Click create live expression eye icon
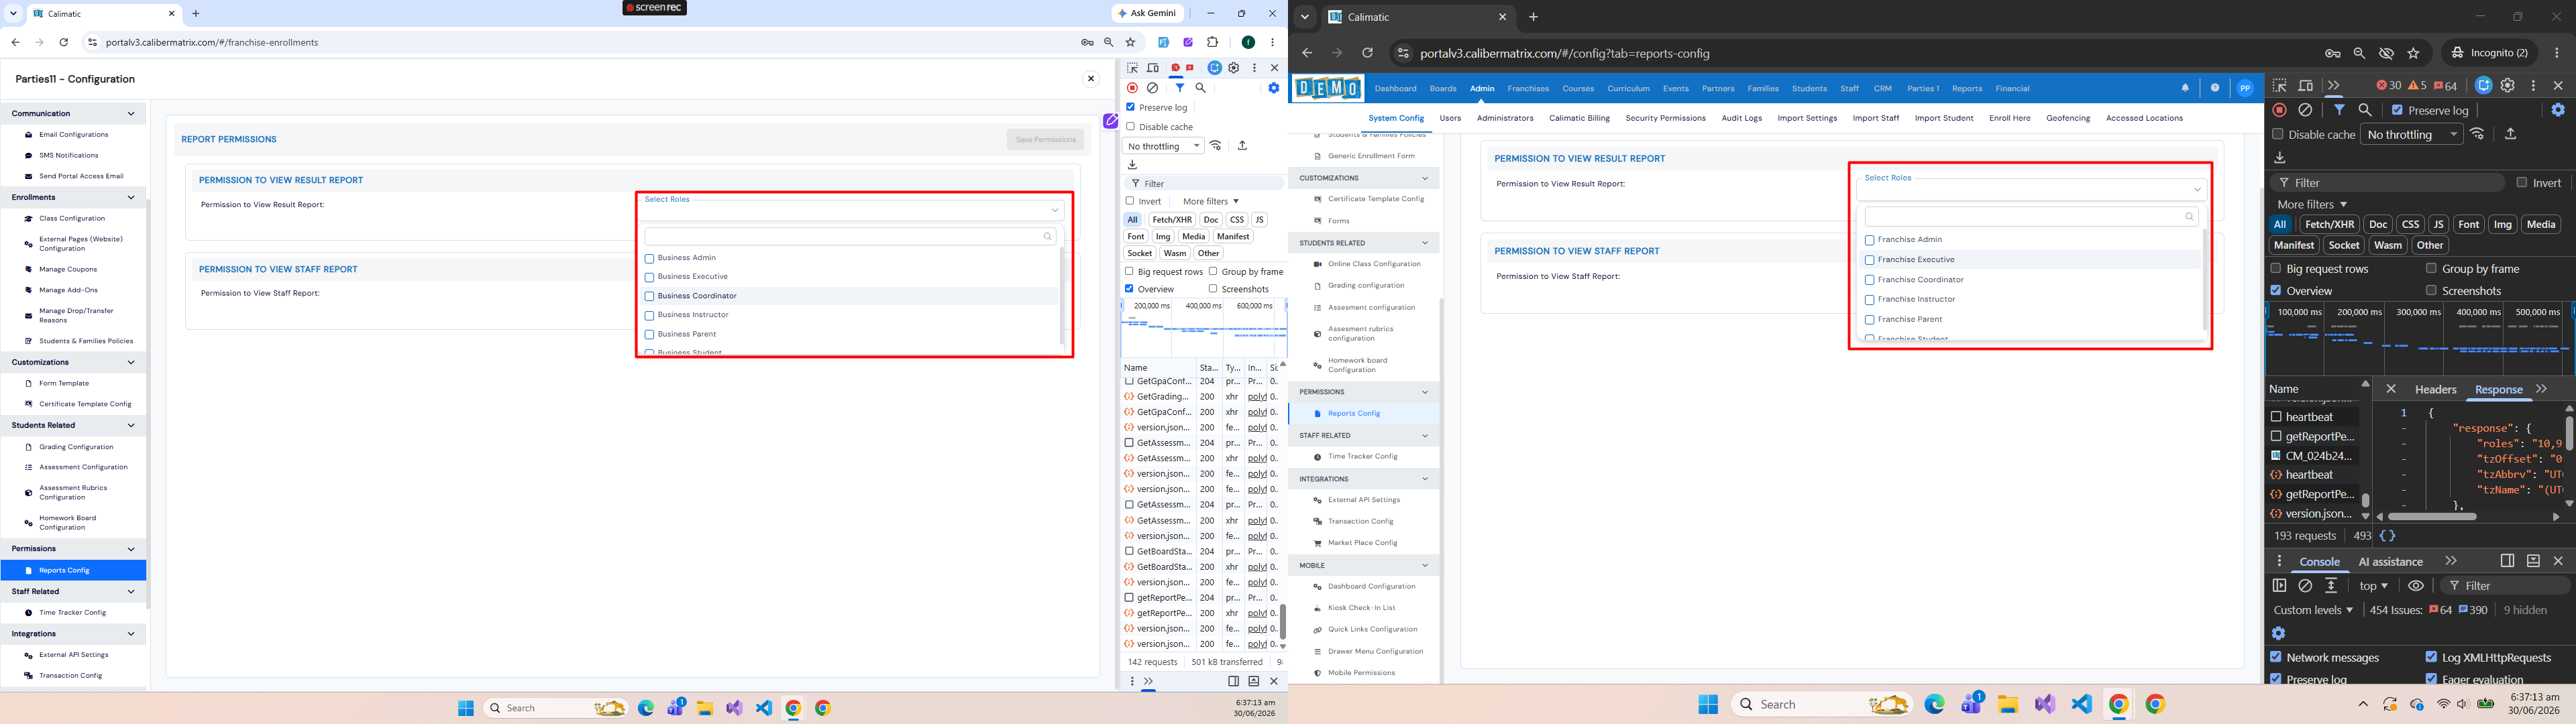The height and width of the screenshot is (724, 2576). tap(2416, 586)
